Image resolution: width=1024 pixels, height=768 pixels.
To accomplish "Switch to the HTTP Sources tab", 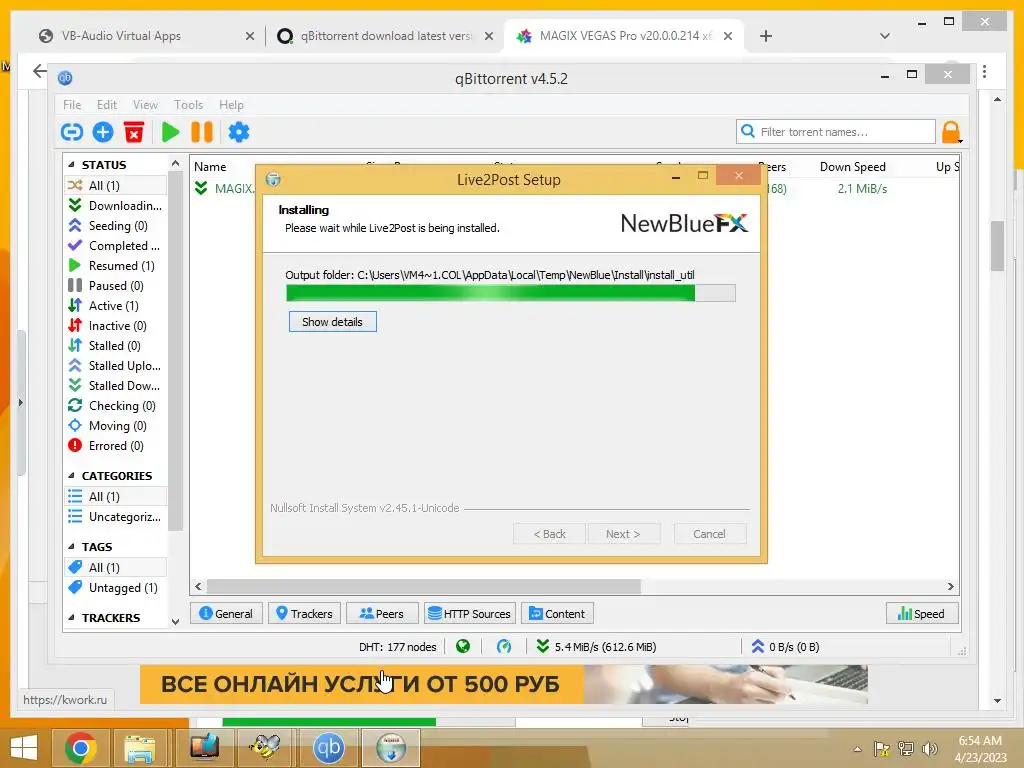I will tap(470, 614).
